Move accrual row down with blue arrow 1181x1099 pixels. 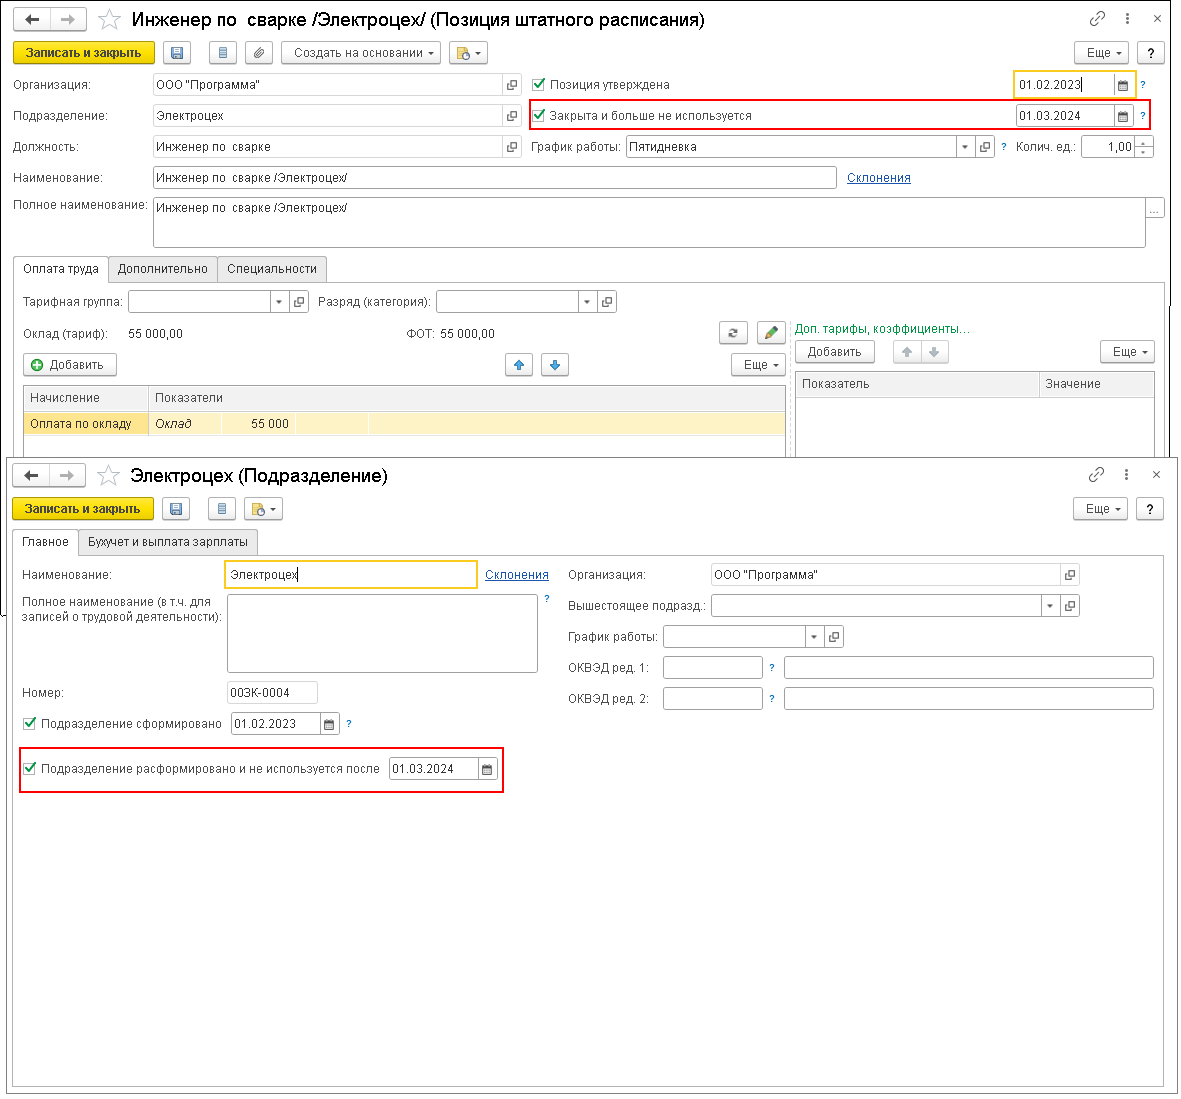(555, 365)
